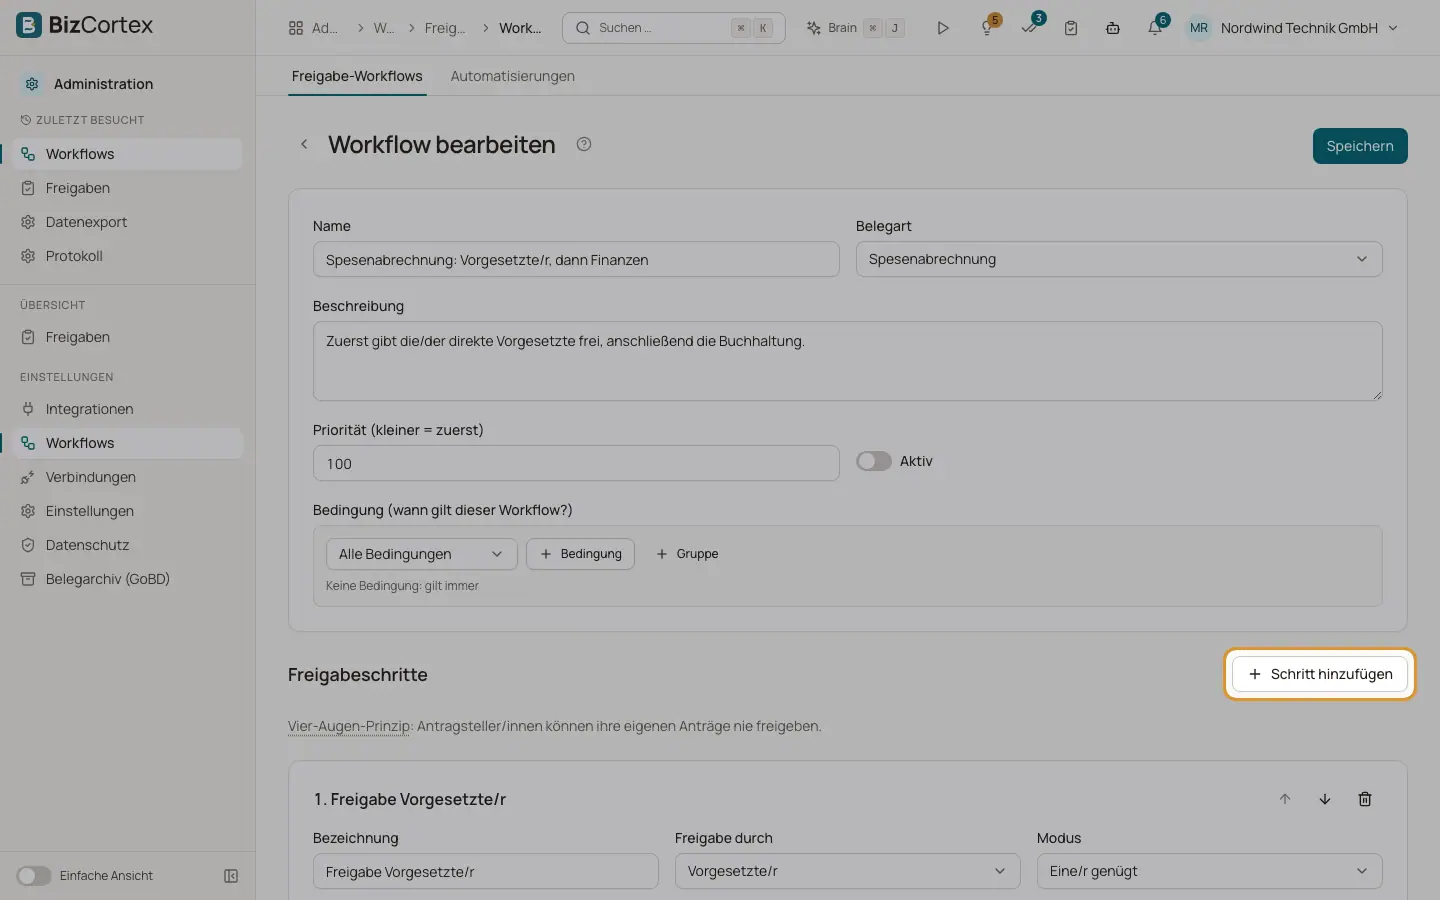Image resolution: width=1440 pixels, height=900 pixels.
Task: Click the Speichern button
Action: point(1360,146)
